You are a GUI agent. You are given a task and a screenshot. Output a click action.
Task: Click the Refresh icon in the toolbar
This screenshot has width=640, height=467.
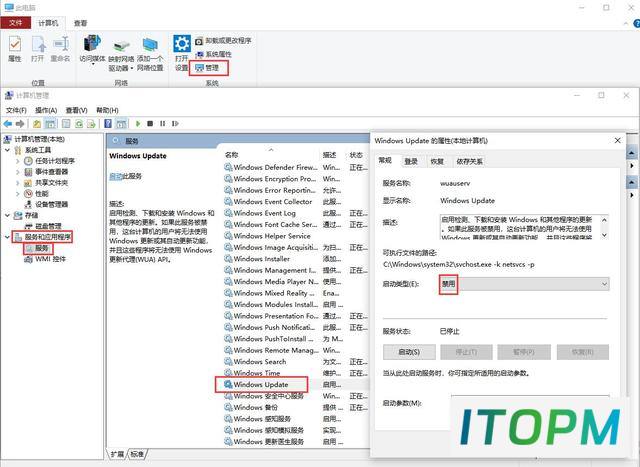pos(79,123)
